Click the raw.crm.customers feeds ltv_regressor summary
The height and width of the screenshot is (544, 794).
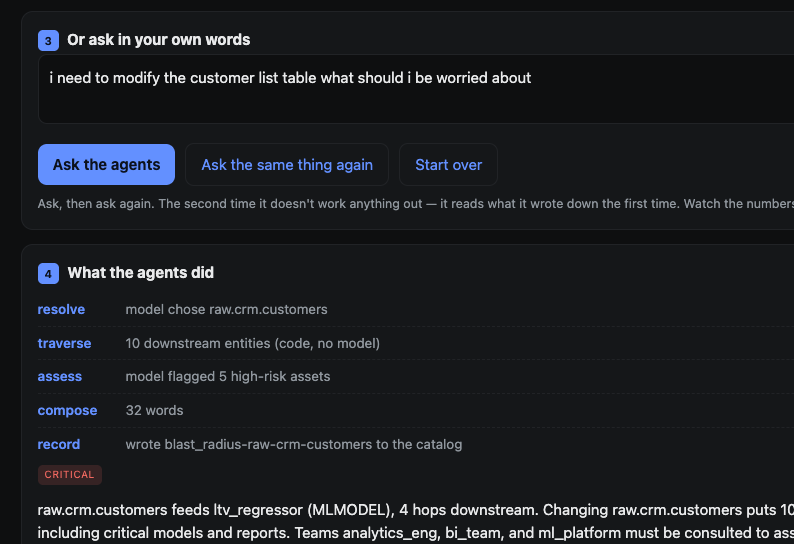click(416, 521)
